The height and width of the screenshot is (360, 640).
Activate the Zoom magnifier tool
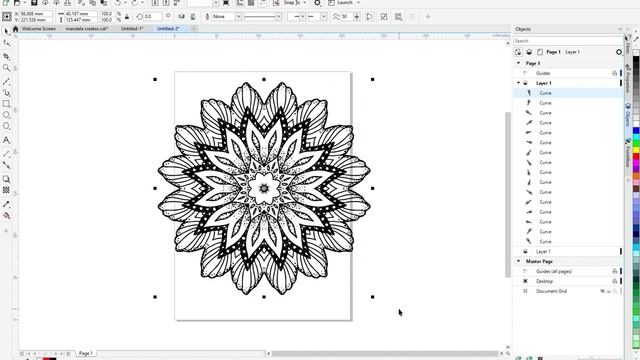point(6,68)
